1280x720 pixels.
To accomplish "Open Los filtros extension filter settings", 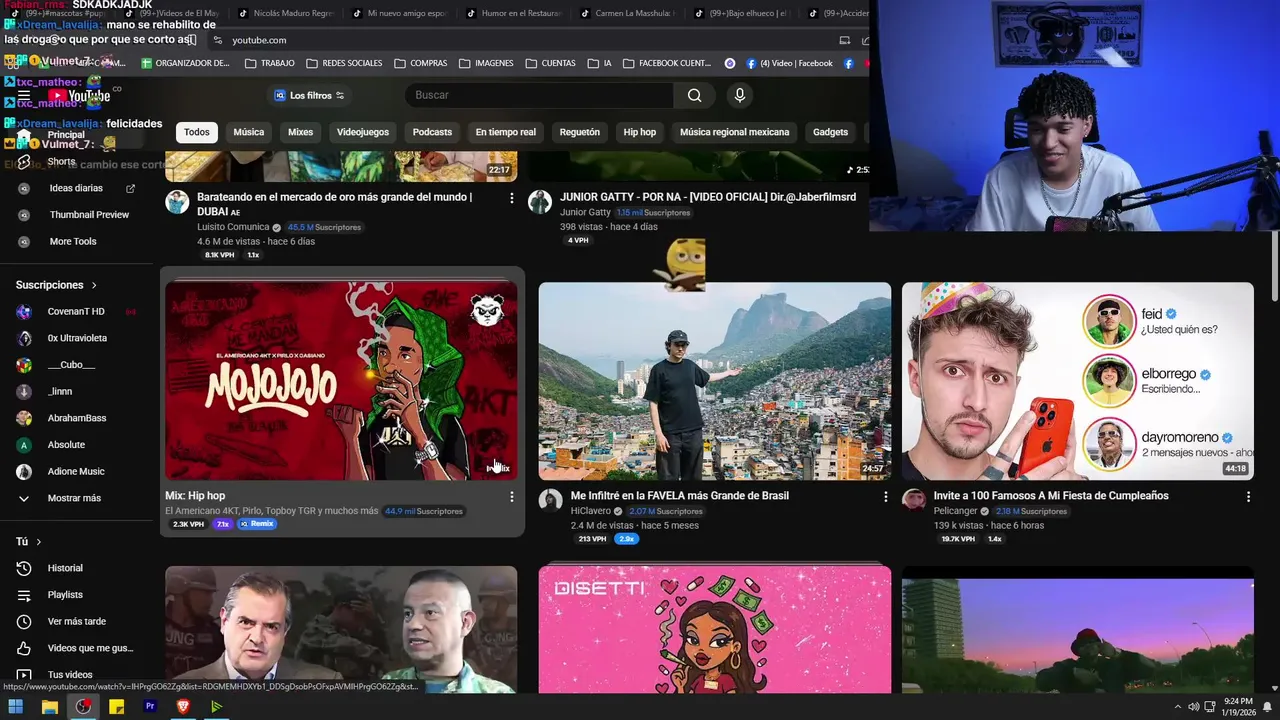I will point(309,96).
